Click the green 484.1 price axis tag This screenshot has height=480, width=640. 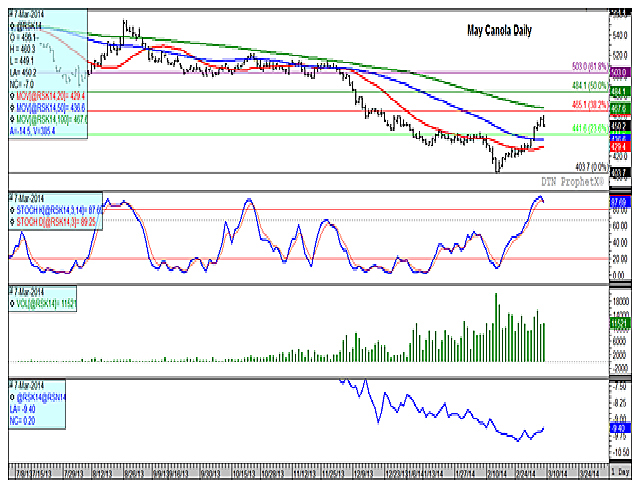pyautogui.click(x=620, y=92)
